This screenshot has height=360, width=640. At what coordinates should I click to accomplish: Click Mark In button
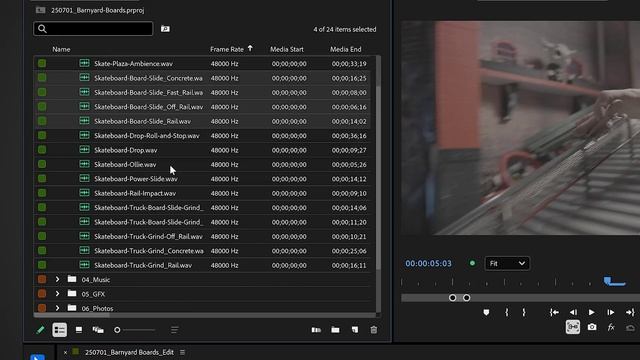coord(507,312)
